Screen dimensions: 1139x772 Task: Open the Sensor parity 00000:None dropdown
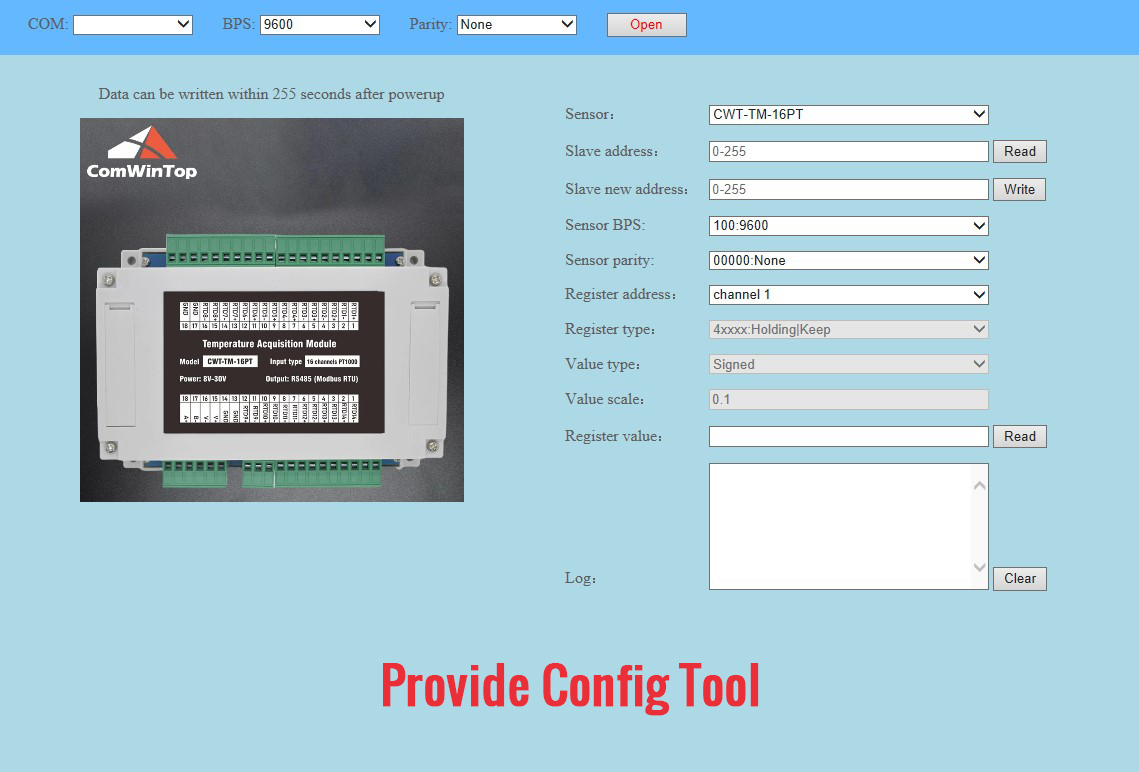click(848, 260)
